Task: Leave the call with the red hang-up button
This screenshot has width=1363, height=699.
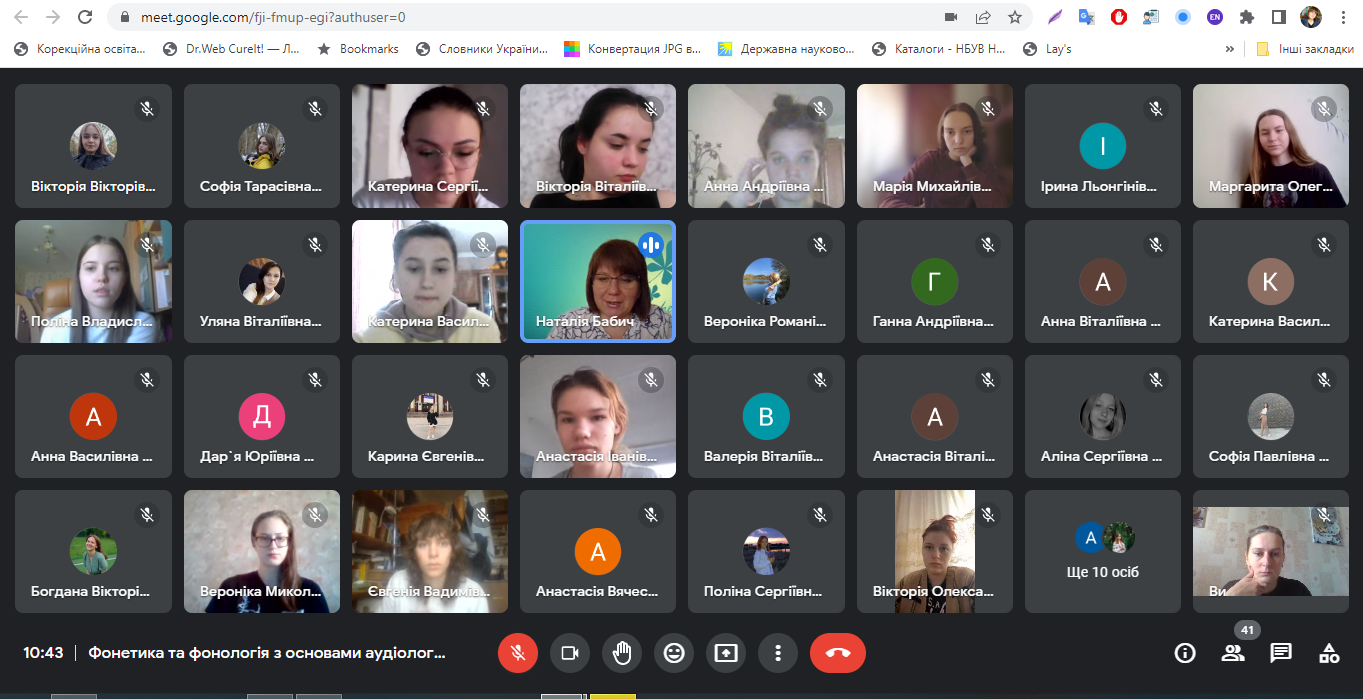Action: (837, 653)
